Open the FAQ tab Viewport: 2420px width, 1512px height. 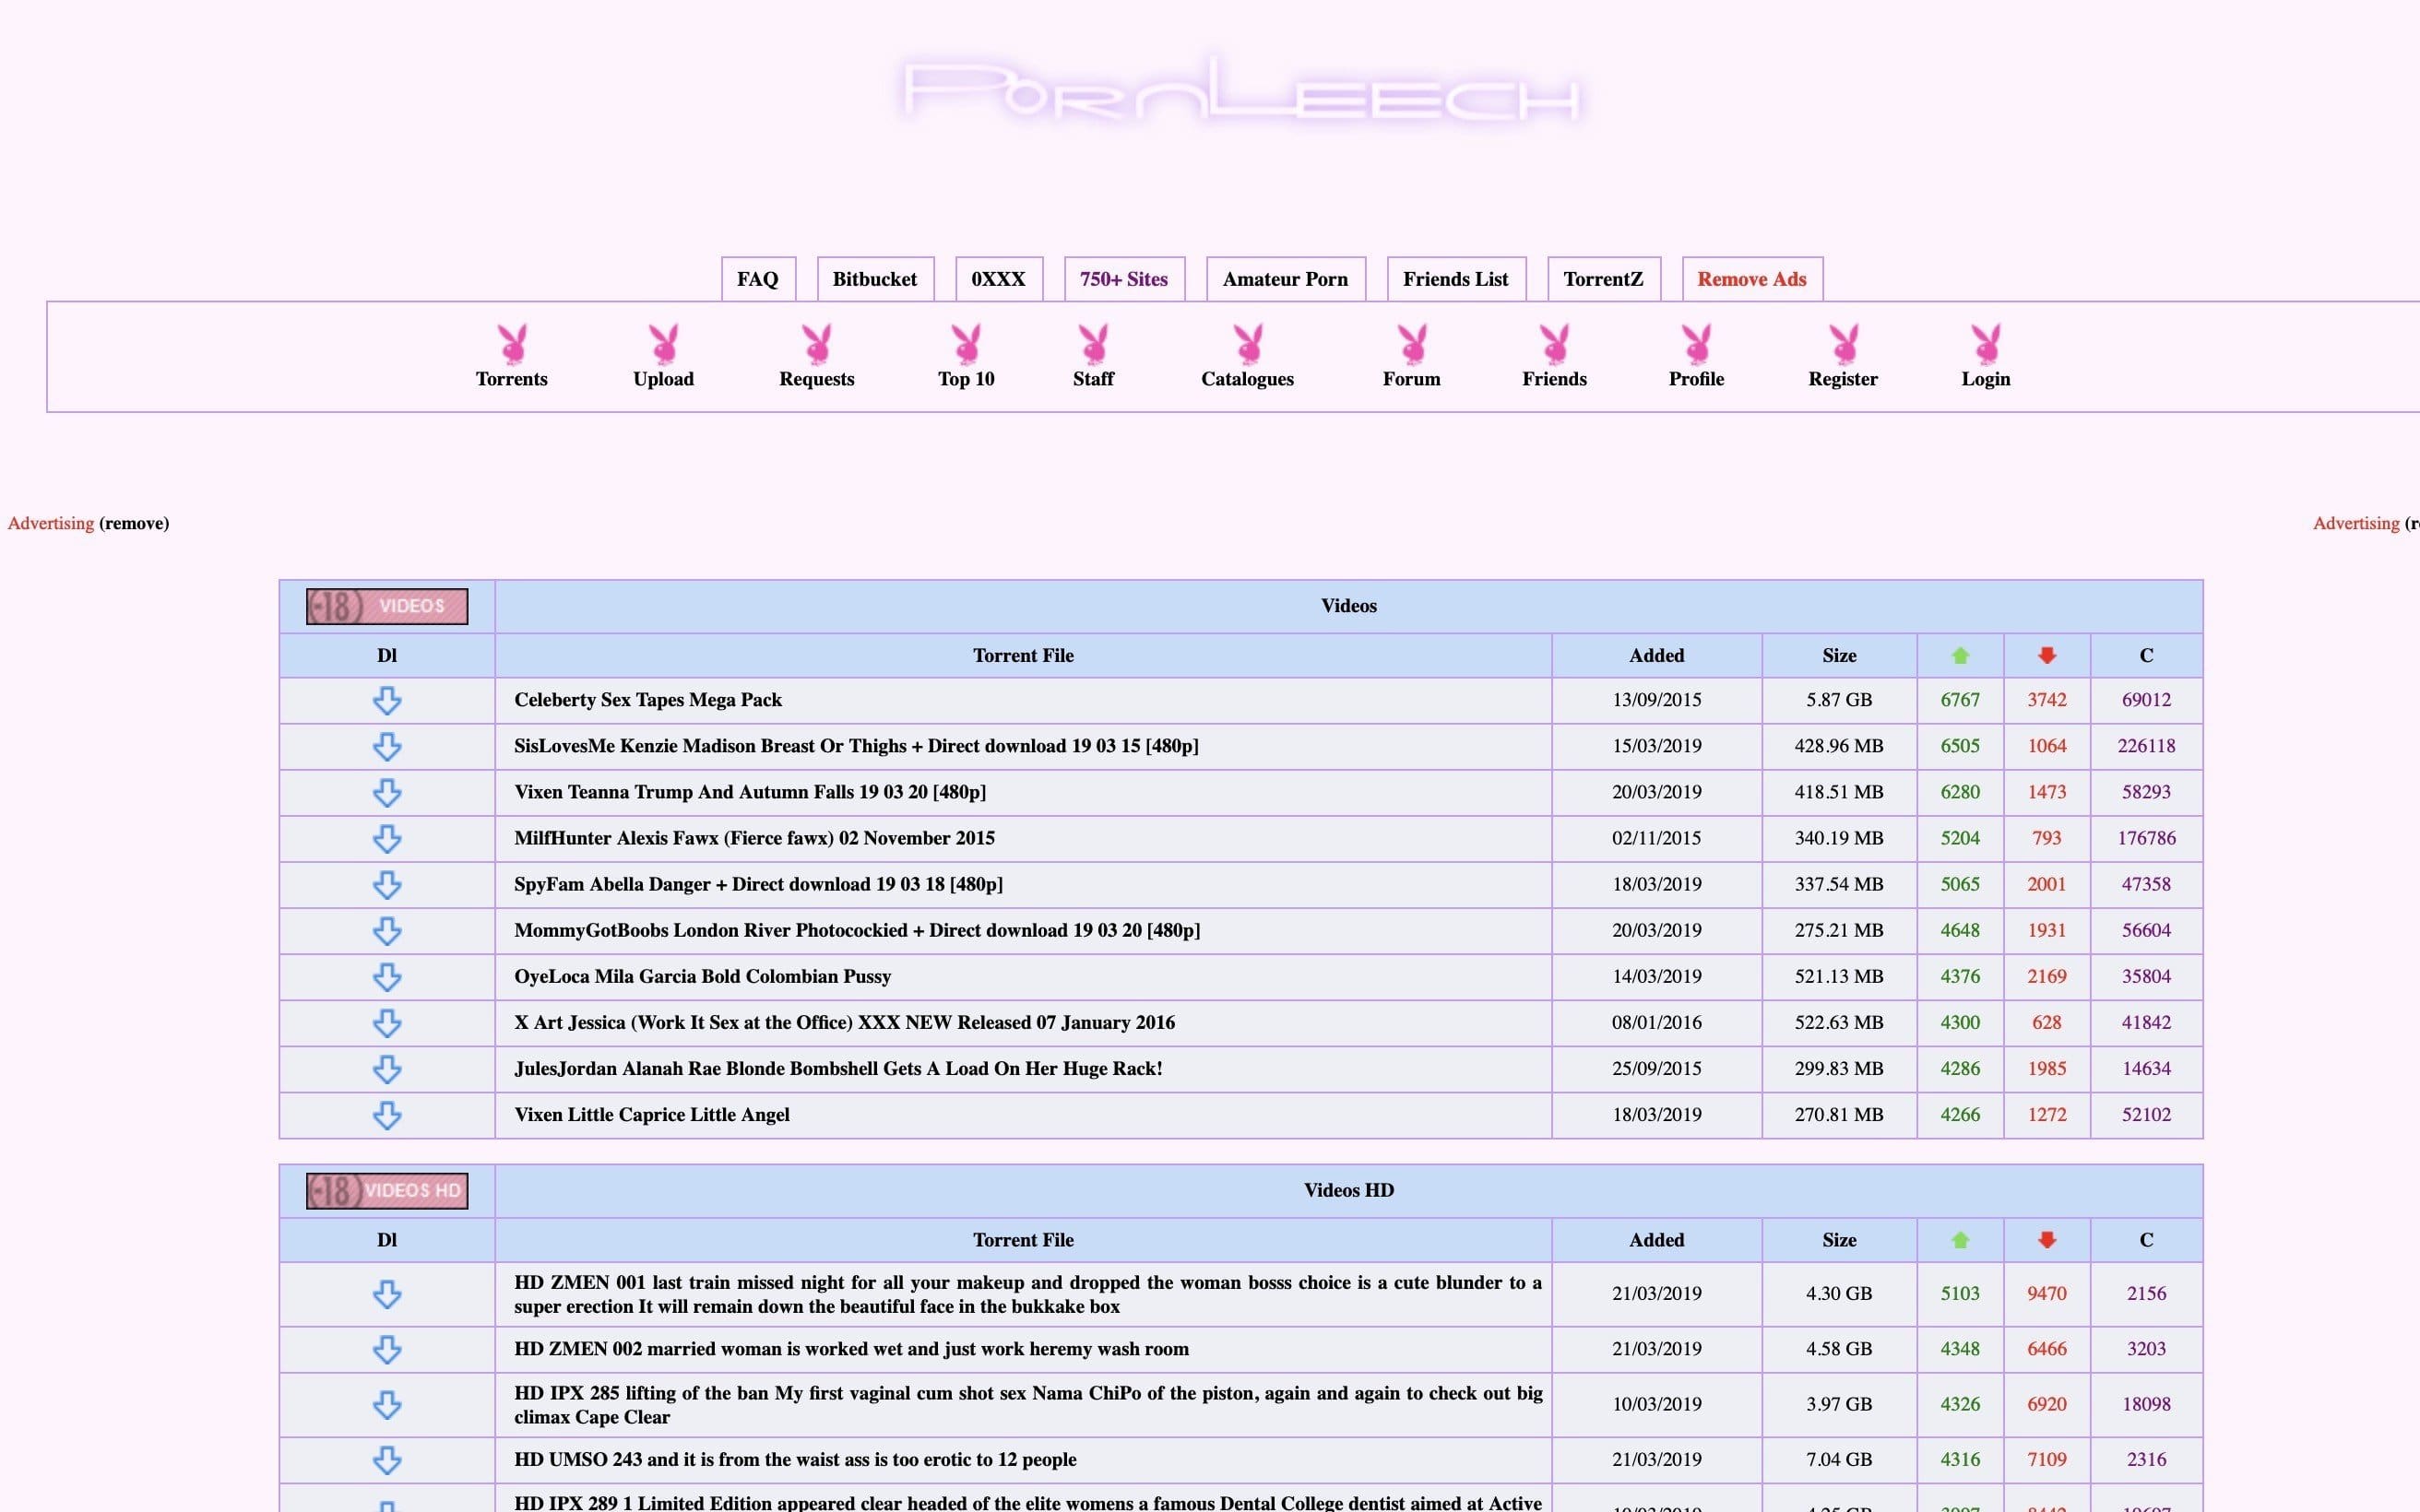click(x=758, y=279)
